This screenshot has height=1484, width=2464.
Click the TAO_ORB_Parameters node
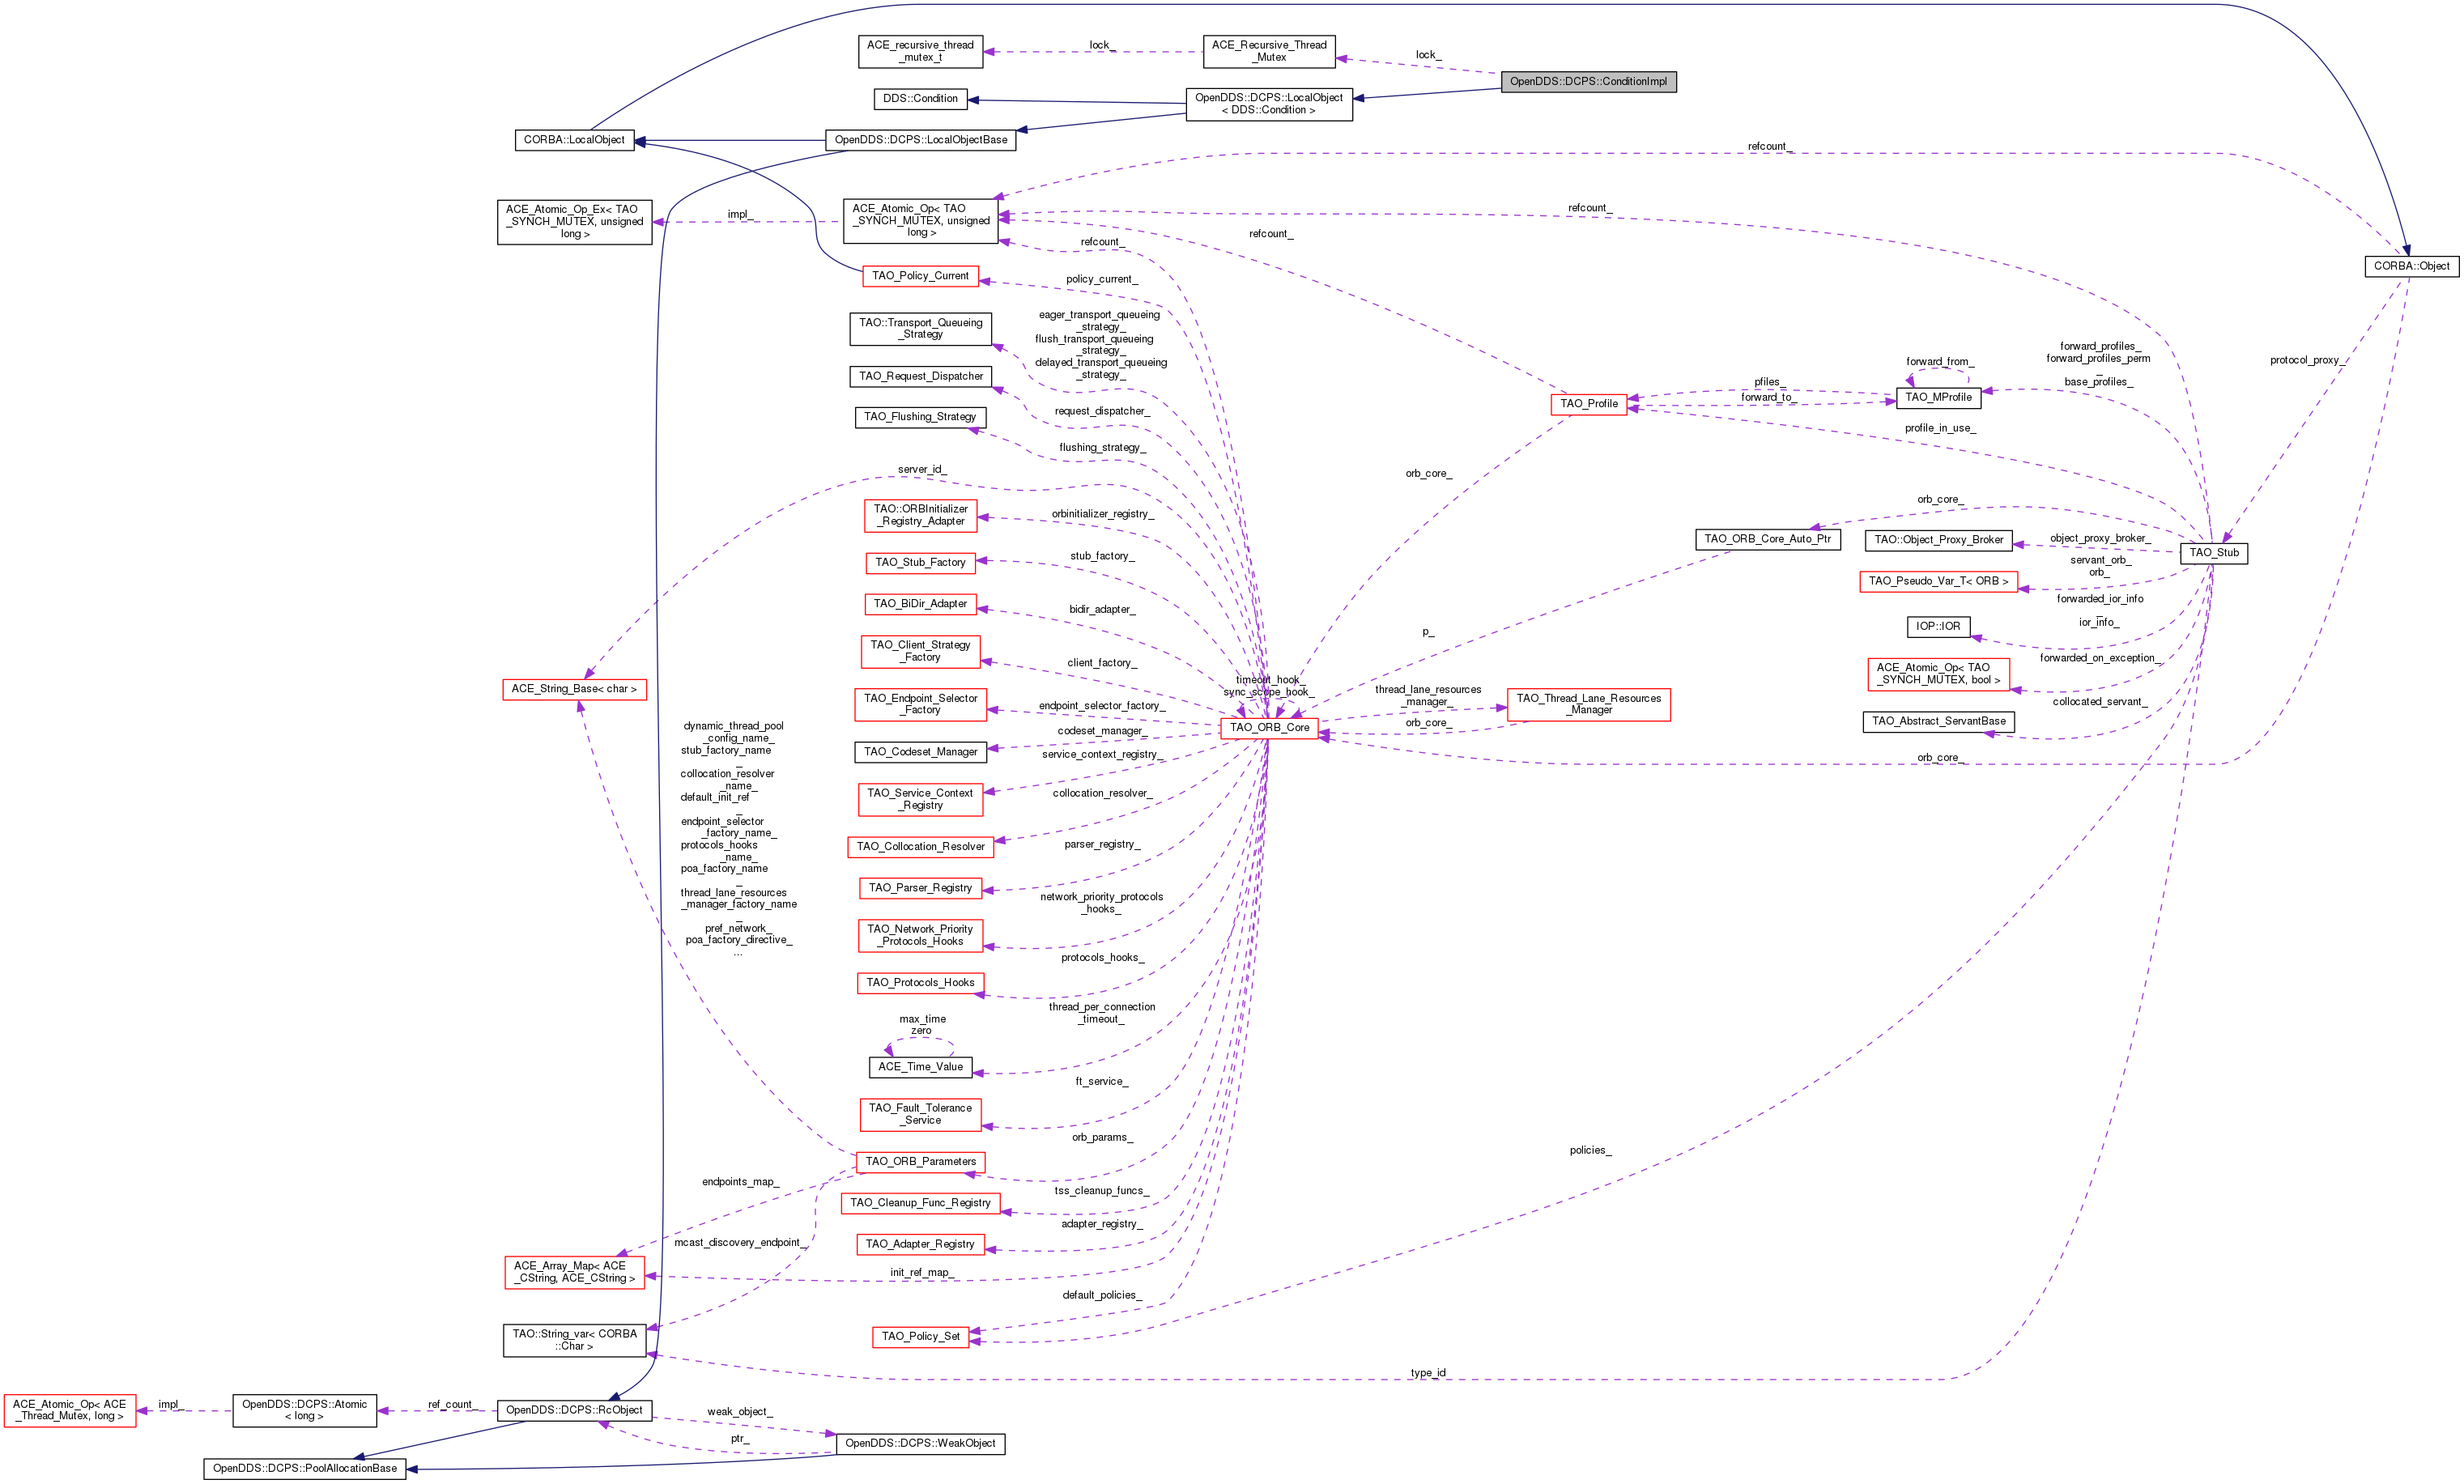click(920, 1162)
